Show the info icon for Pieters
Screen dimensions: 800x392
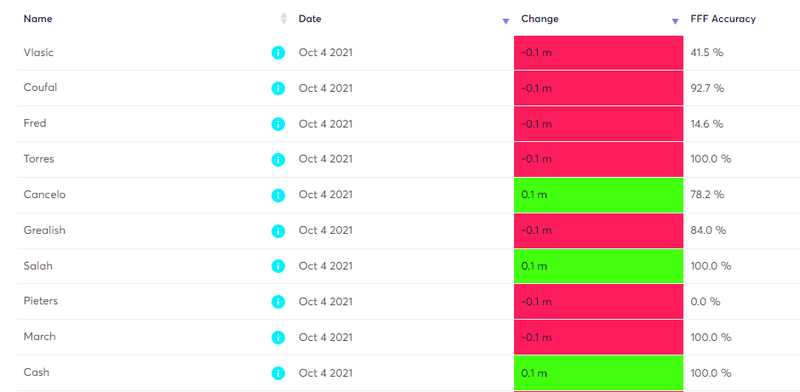click(x=278, y=302)
